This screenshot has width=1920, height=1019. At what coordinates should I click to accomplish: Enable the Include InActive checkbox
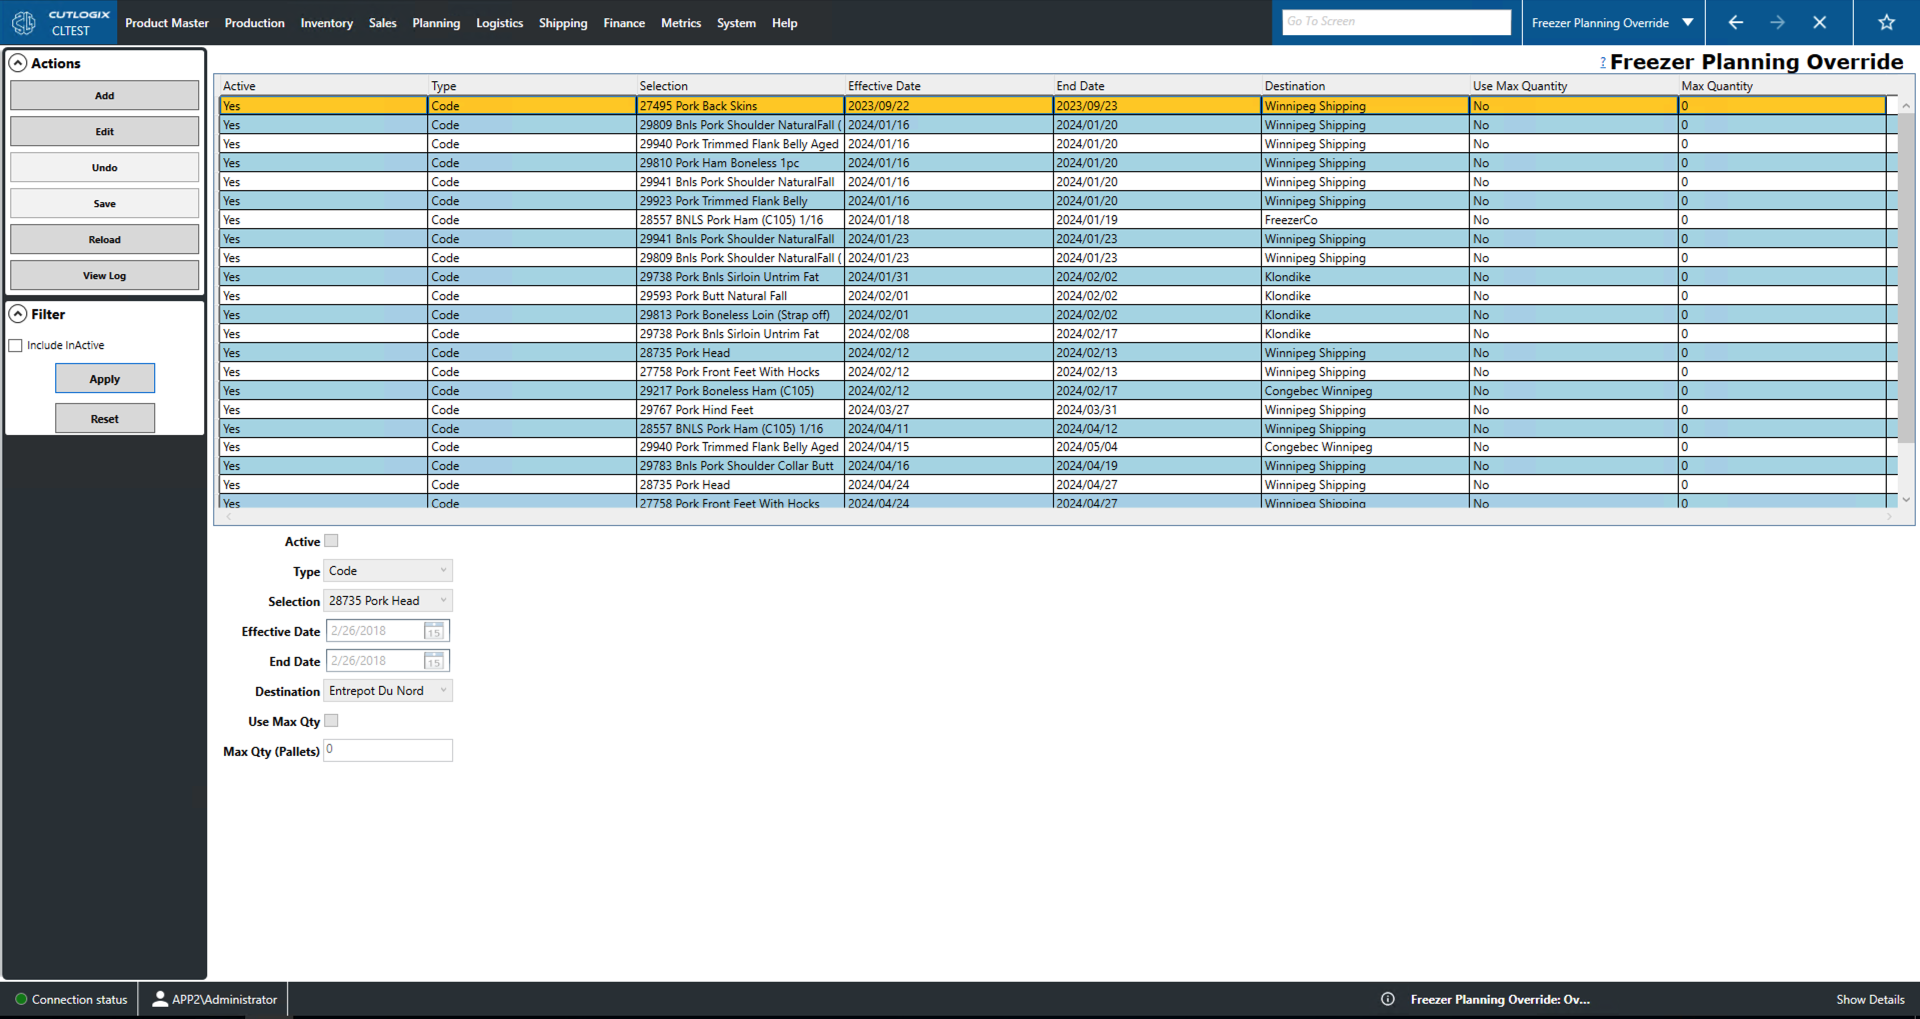(x=15, y=345)
